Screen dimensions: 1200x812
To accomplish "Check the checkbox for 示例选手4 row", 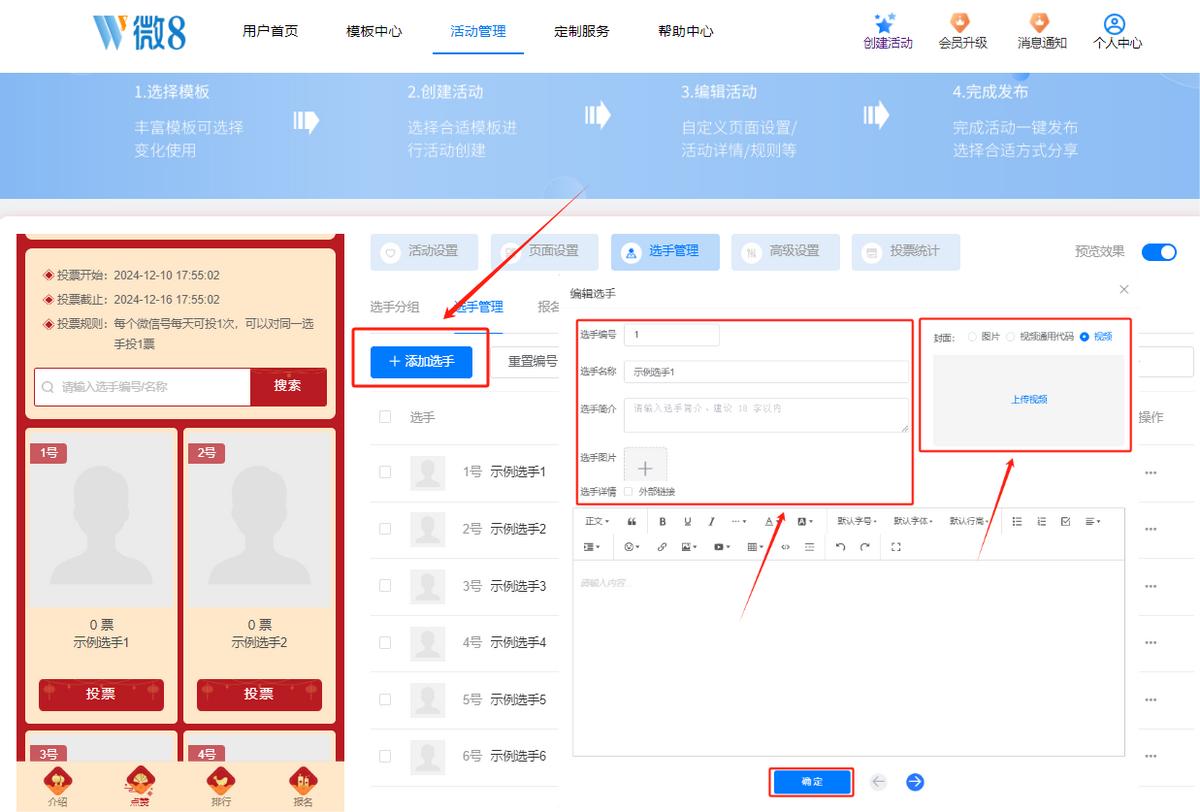I will [385, 642].
